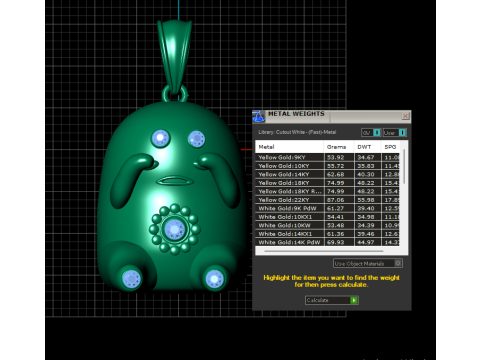Sort by the Grams column header

339,147
